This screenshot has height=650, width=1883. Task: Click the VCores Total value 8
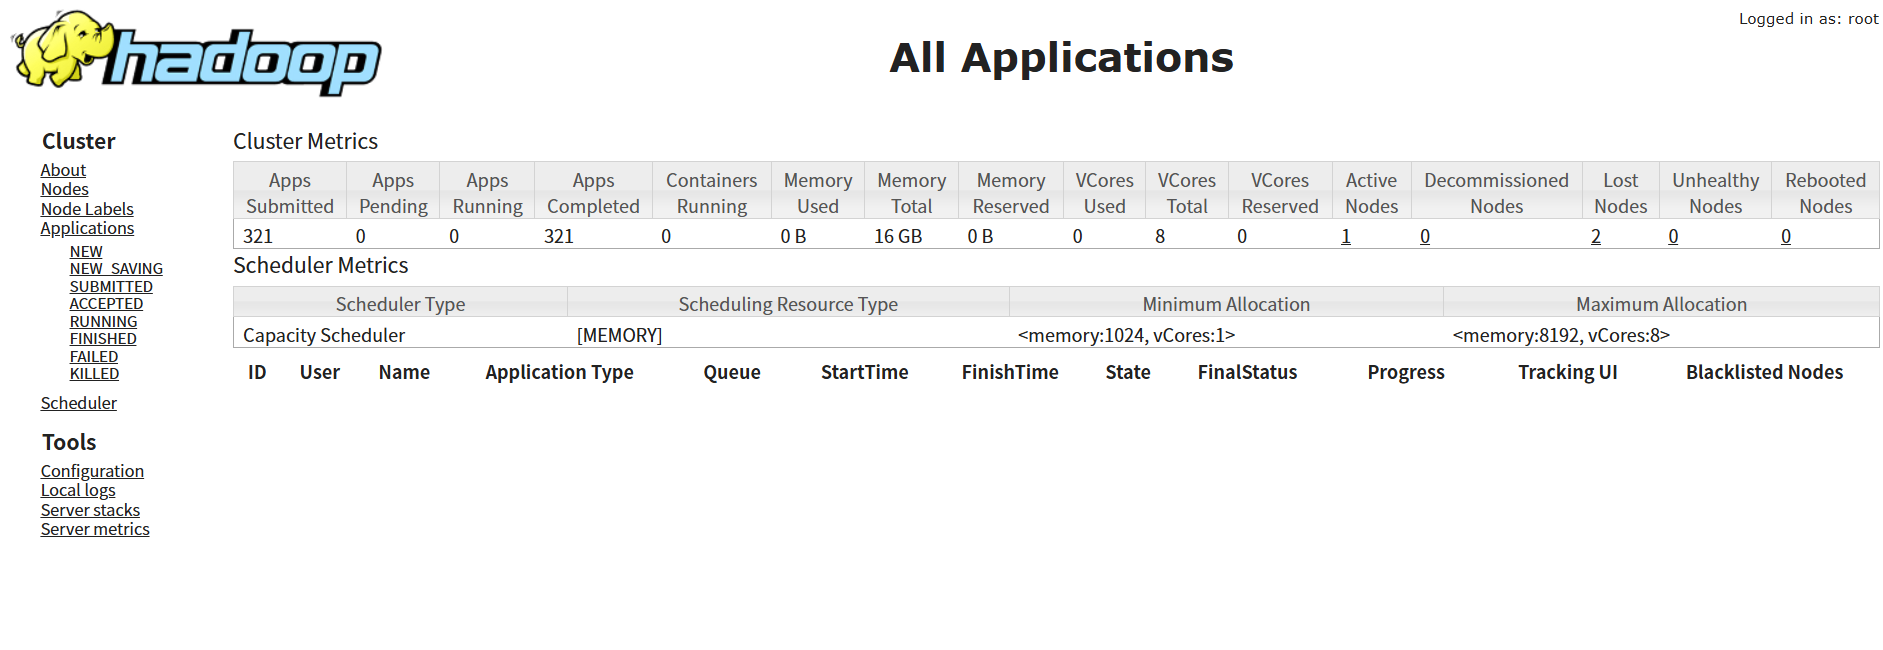coord(1160,236)
